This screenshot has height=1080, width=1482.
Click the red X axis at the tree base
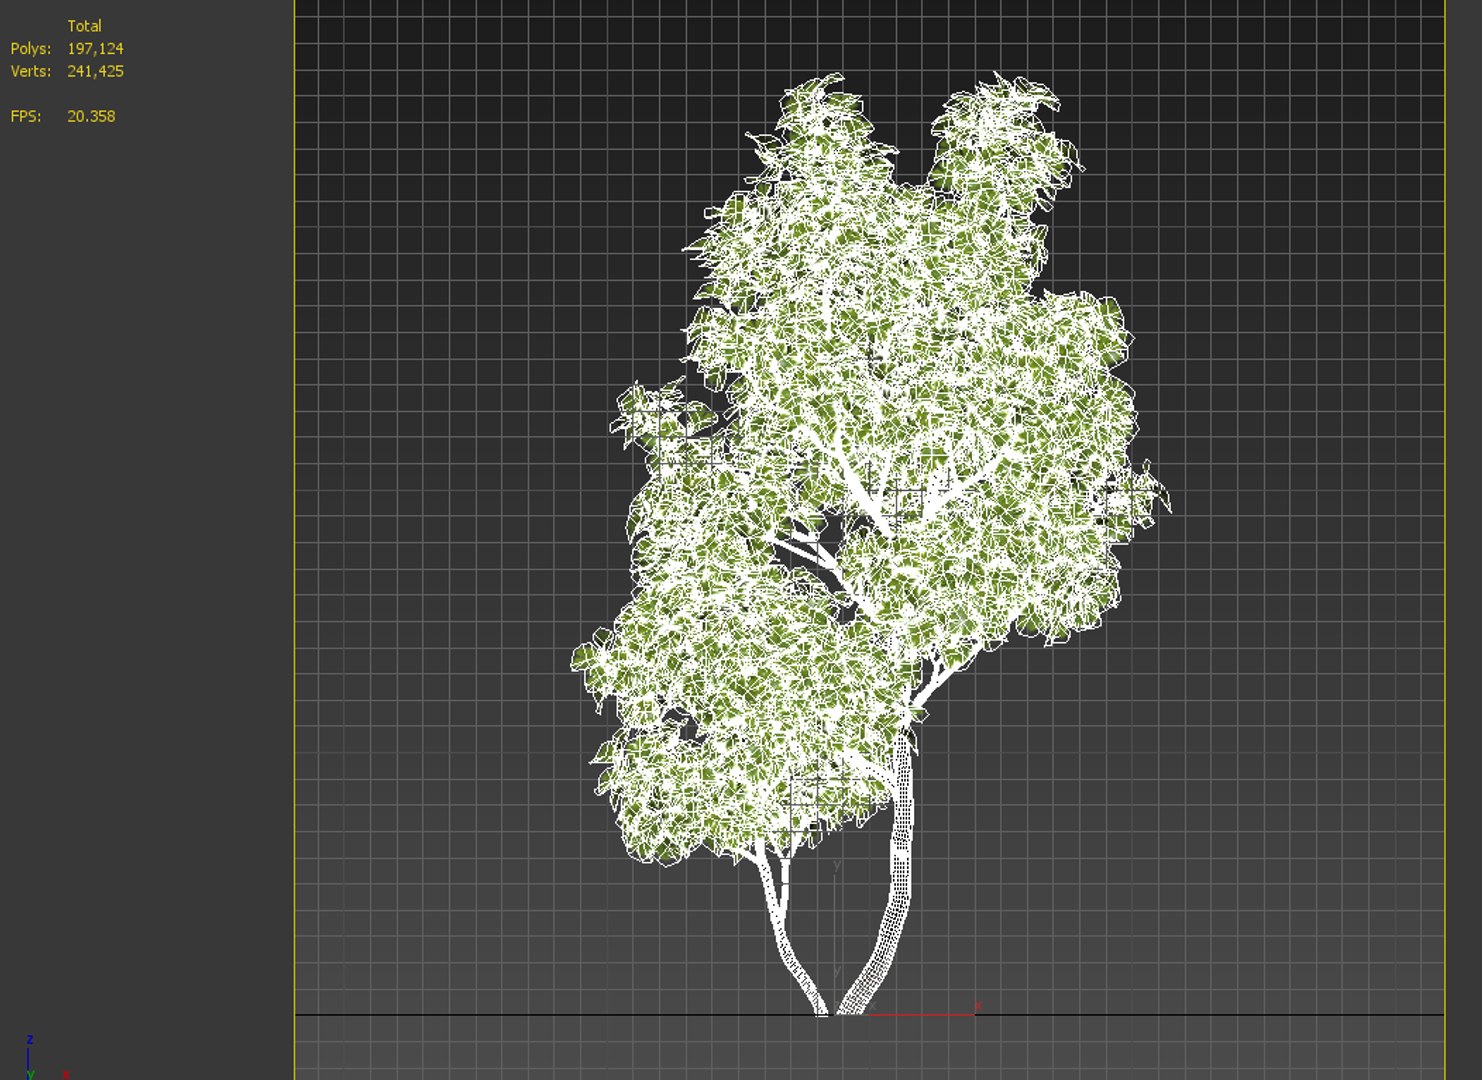pos(922,1012)
